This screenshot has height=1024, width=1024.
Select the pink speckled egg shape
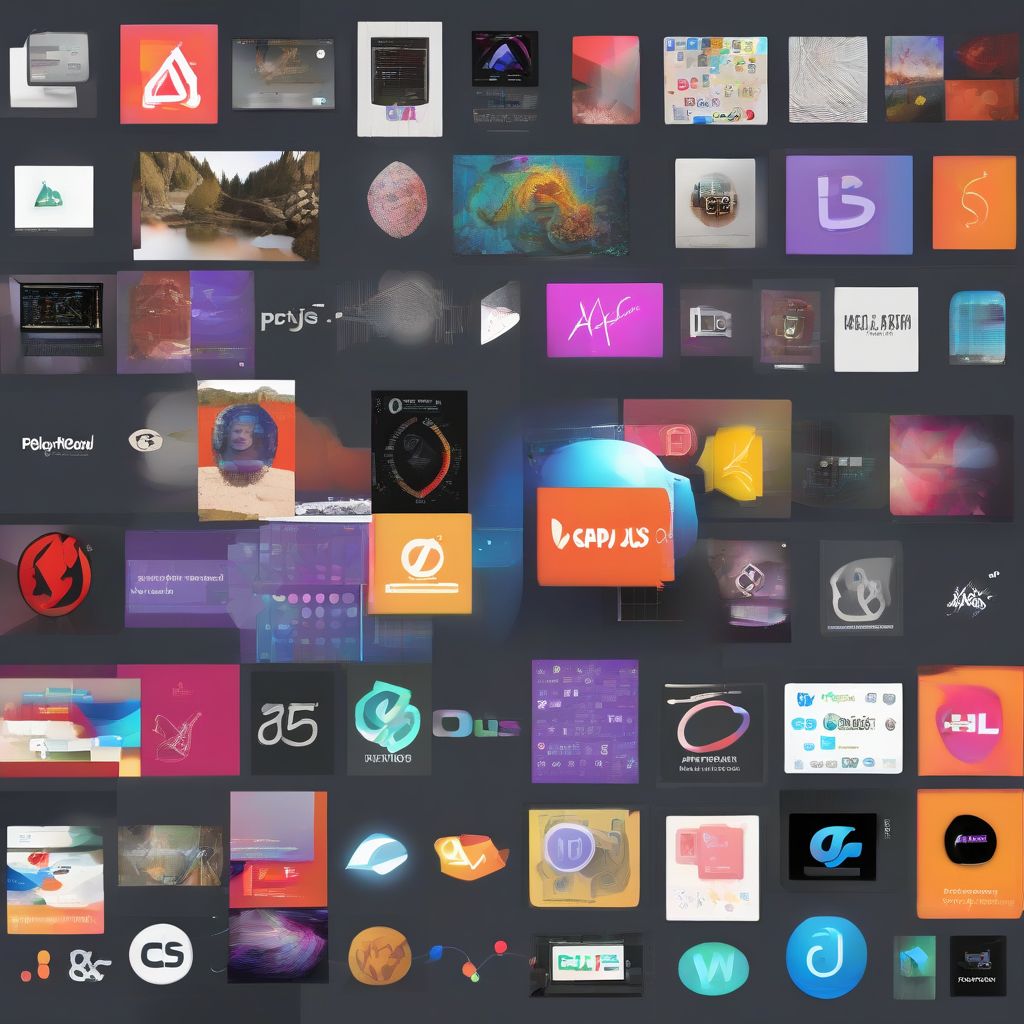pos(397,199)
